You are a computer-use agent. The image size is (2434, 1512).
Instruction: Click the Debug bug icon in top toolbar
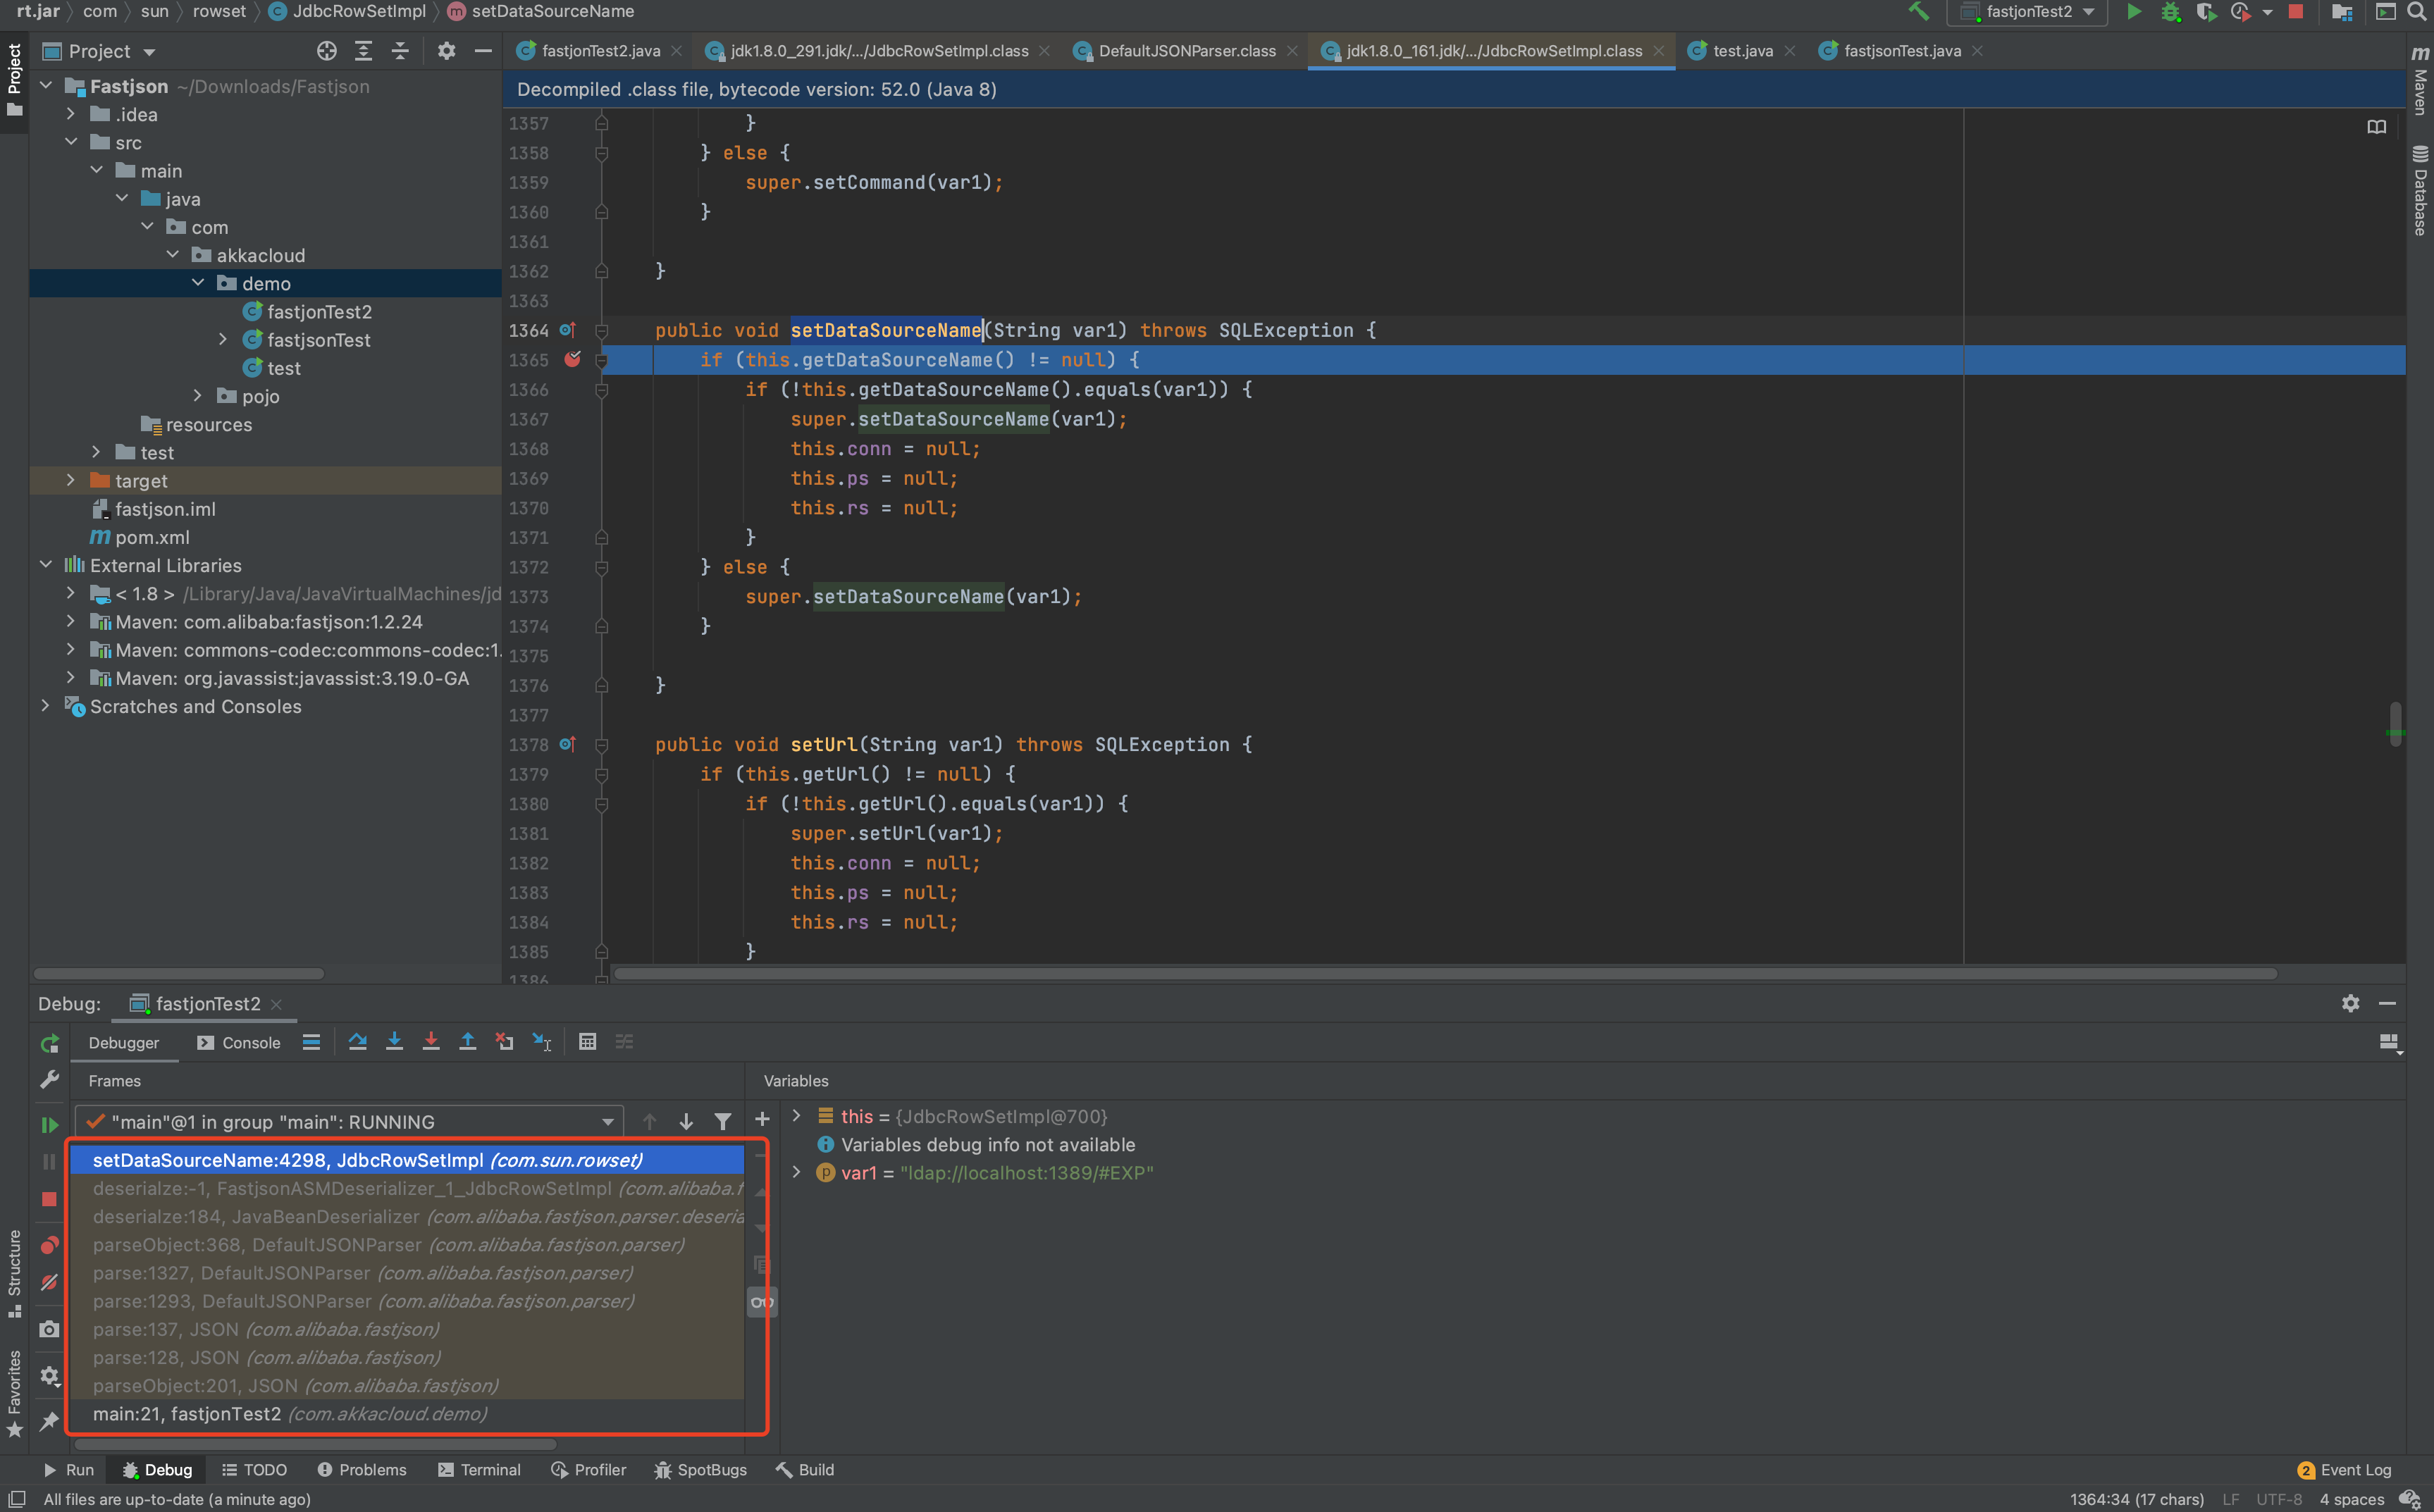click(x=2170, y=12)
